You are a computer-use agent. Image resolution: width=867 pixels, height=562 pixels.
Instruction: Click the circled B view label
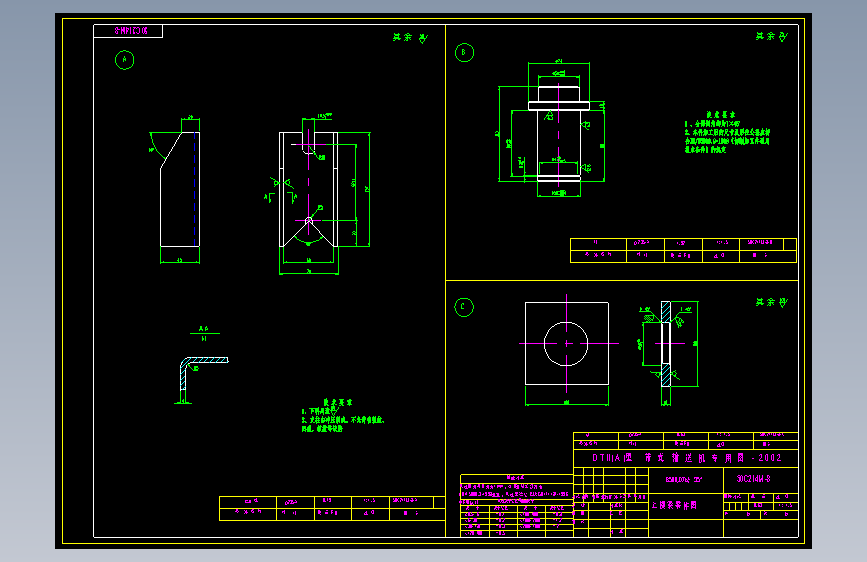tap(464, 53)
